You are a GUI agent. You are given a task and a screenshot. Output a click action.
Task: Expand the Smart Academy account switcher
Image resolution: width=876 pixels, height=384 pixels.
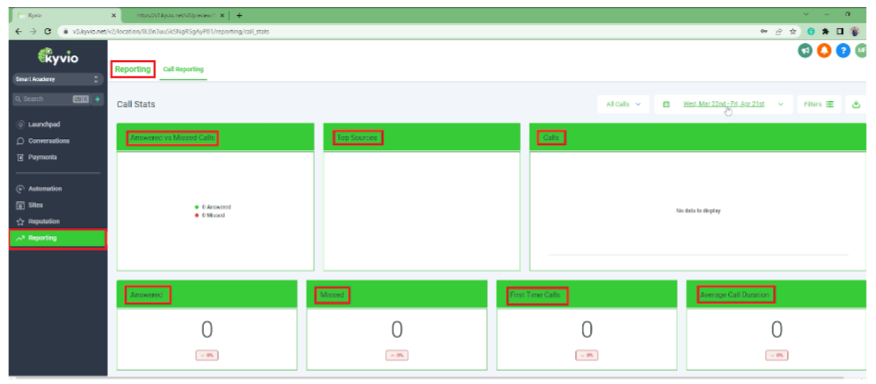pyautogui.click(x=57, y=79)
